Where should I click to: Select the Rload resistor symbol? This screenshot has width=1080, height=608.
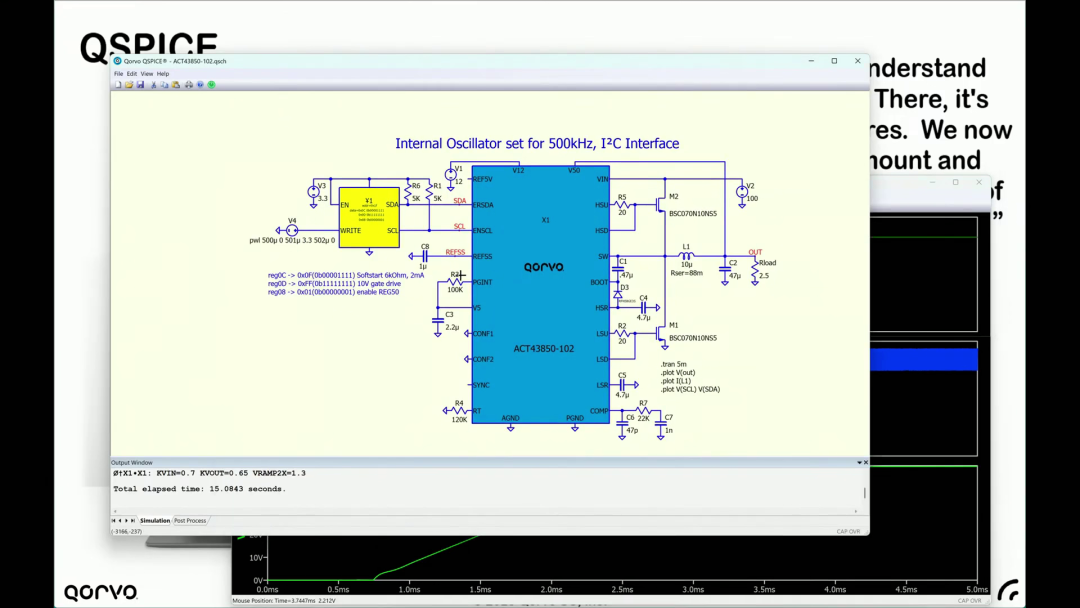click(x=755, y=270)
